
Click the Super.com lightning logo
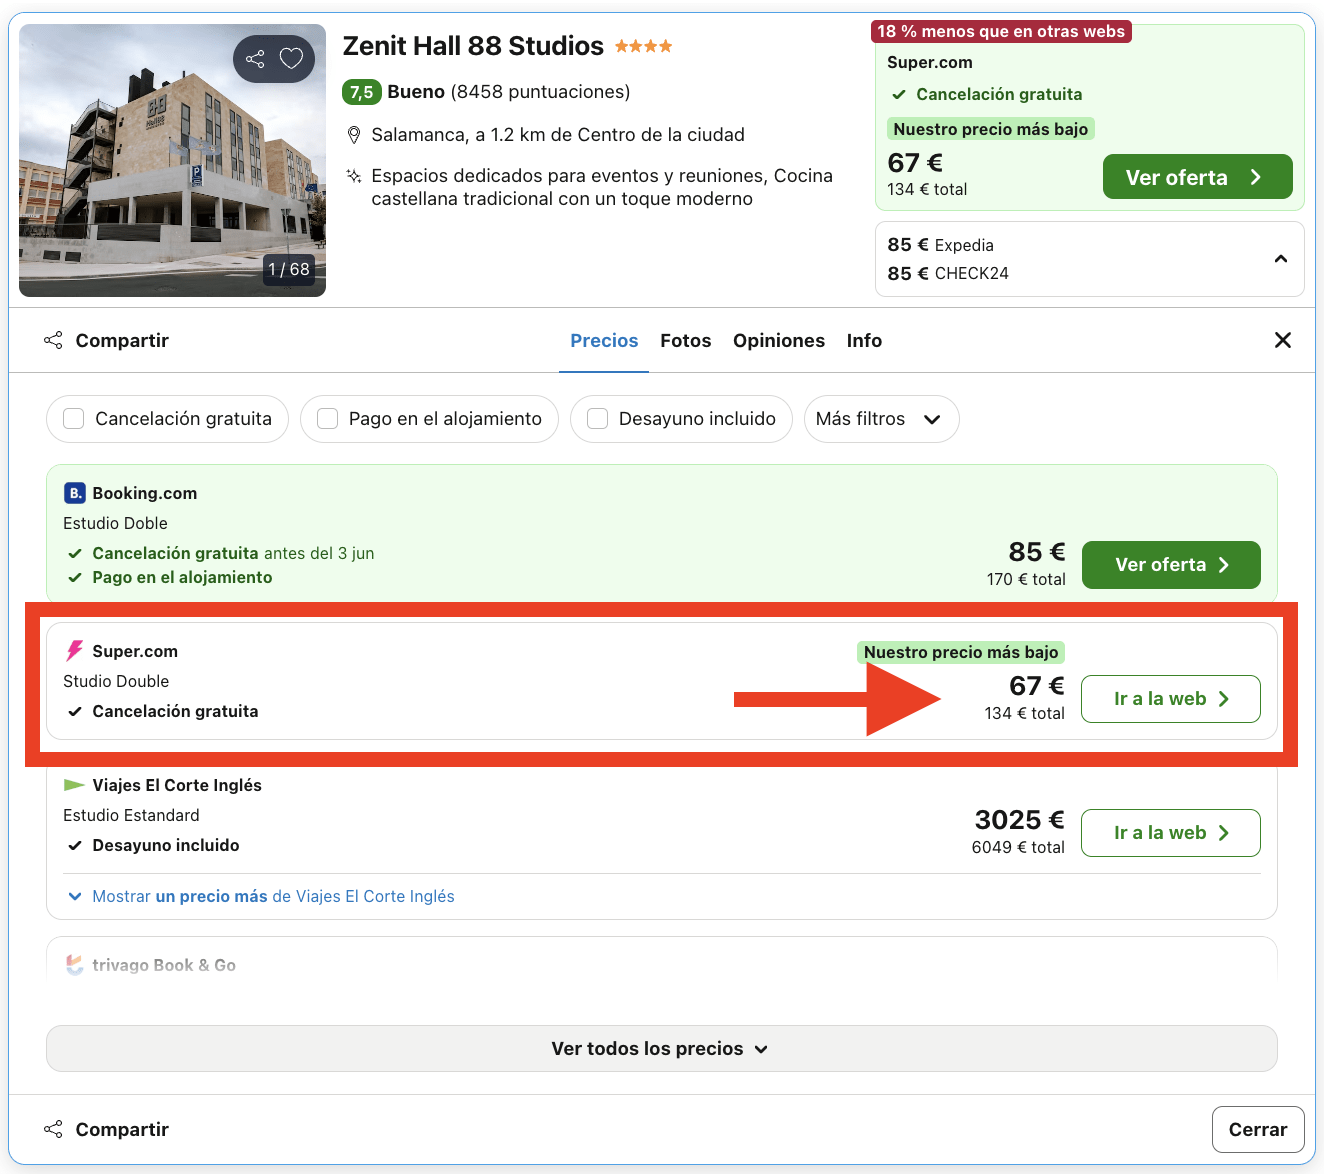(74, 651)
